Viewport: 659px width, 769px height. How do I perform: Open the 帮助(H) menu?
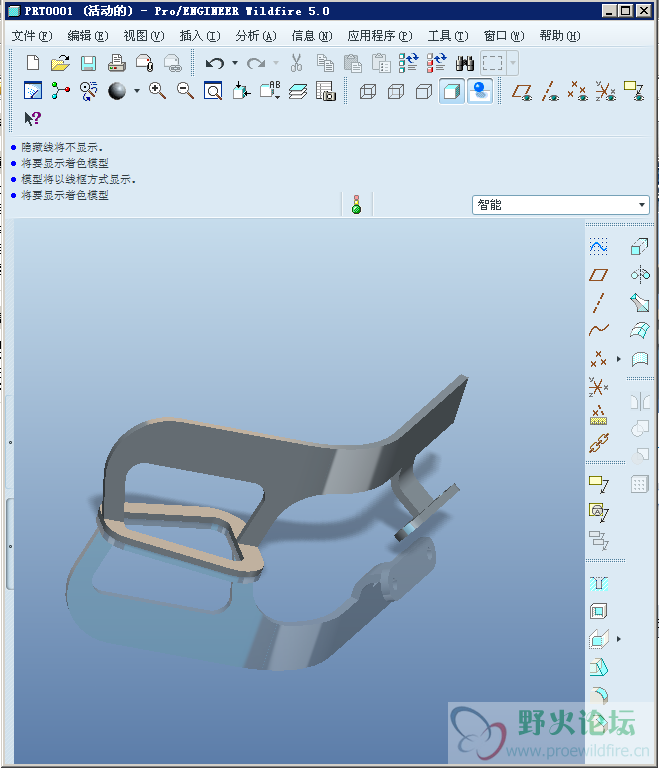point(560,36)
